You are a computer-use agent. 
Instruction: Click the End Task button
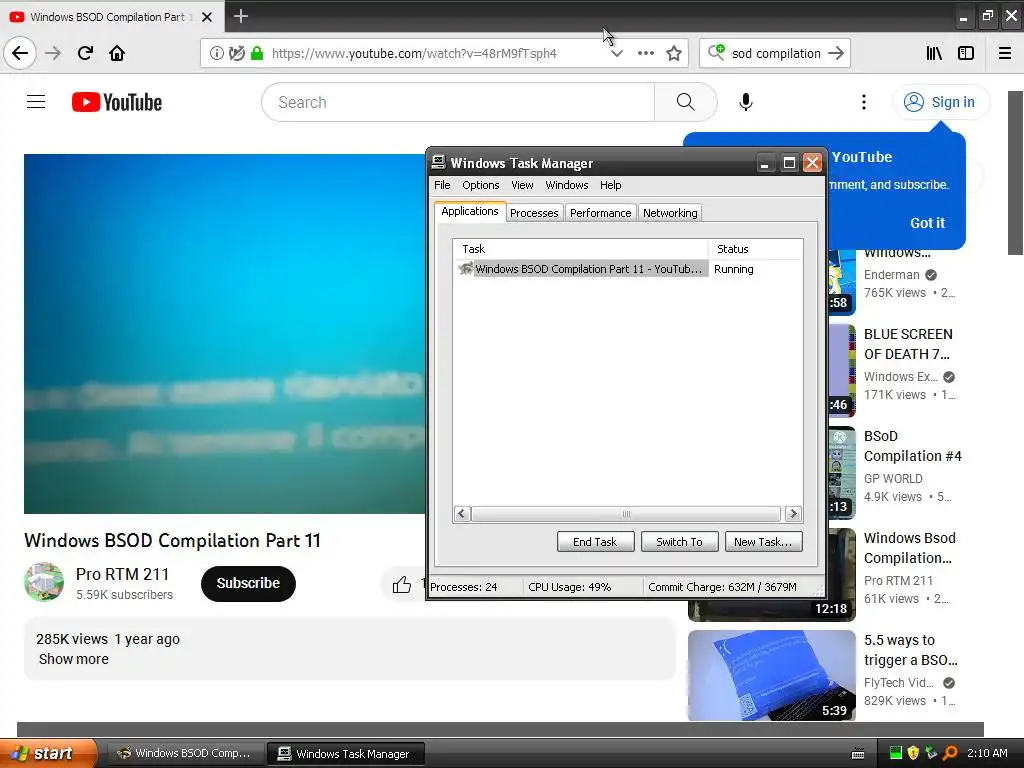click(595, 542)
